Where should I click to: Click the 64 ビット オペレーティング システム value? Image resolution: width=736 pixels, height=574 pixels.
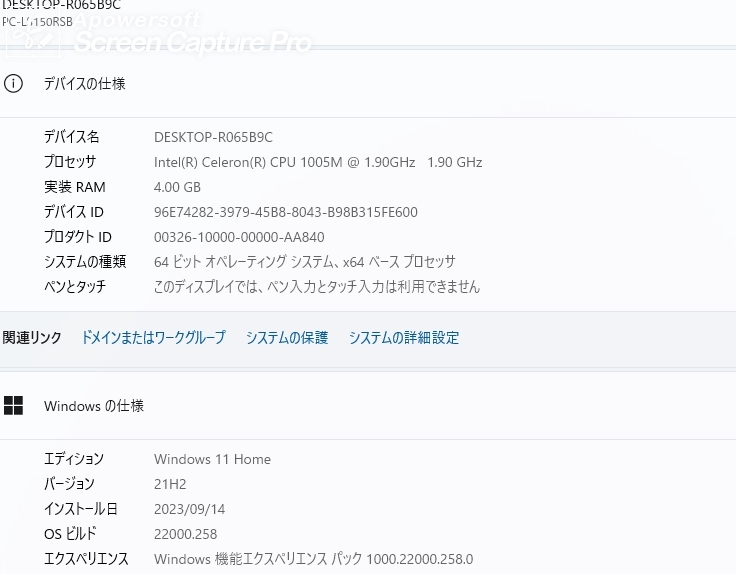point(305,261)
